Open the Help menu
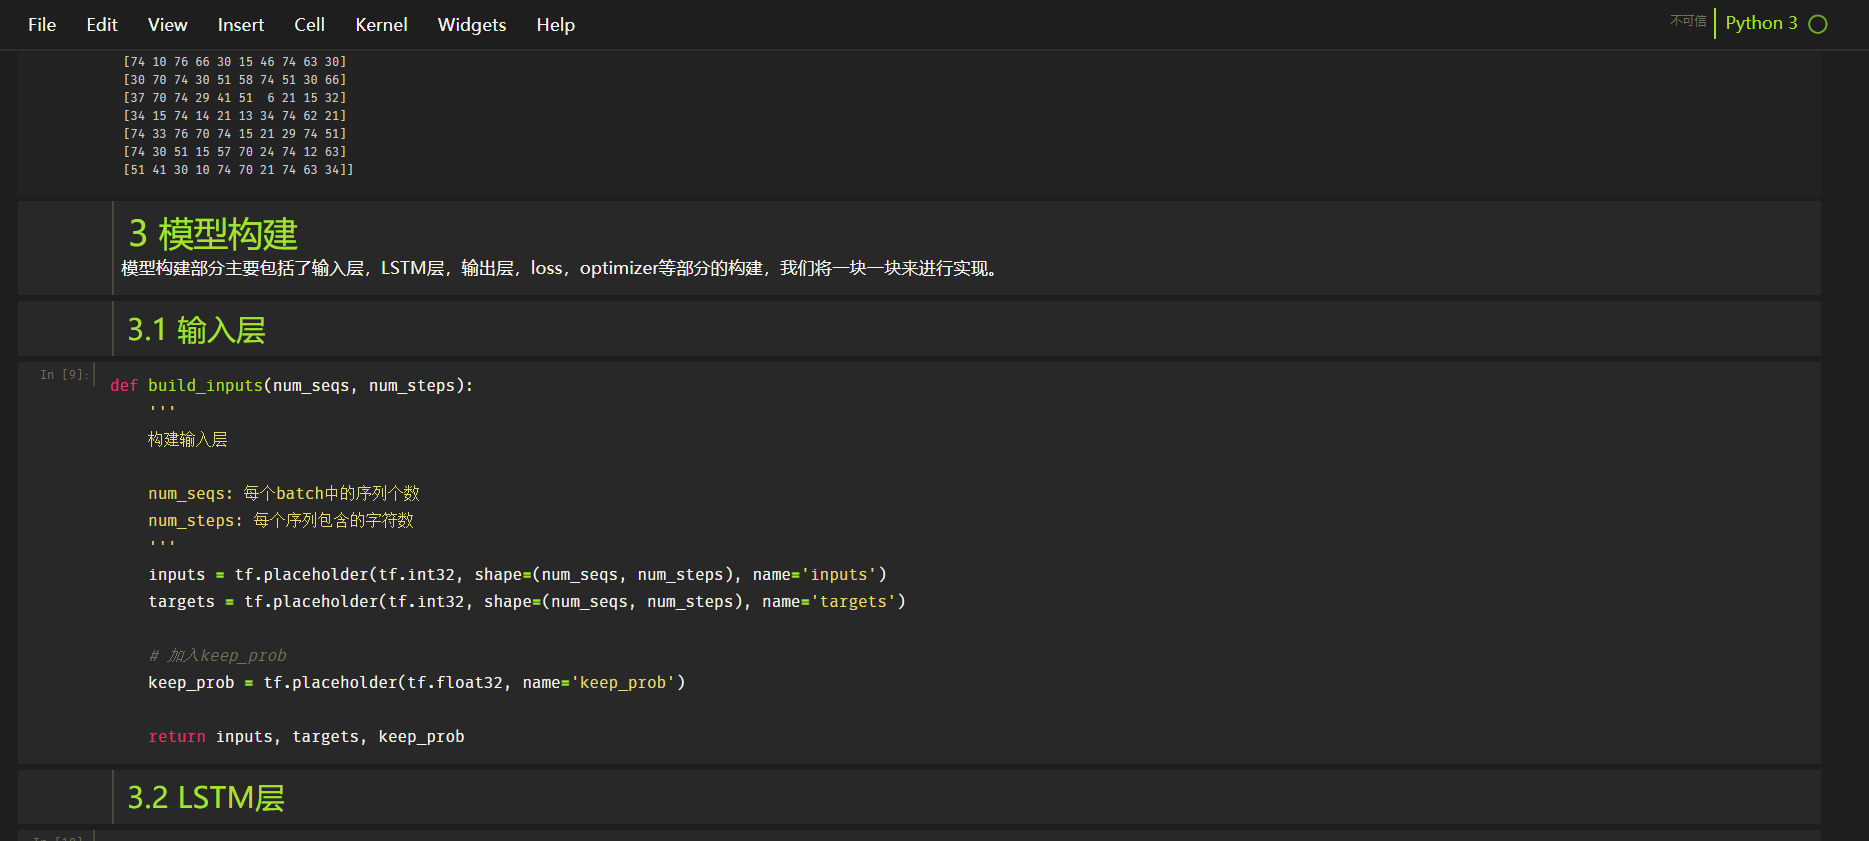Viewport: 1869px width, 841px height. click(555, 25)
